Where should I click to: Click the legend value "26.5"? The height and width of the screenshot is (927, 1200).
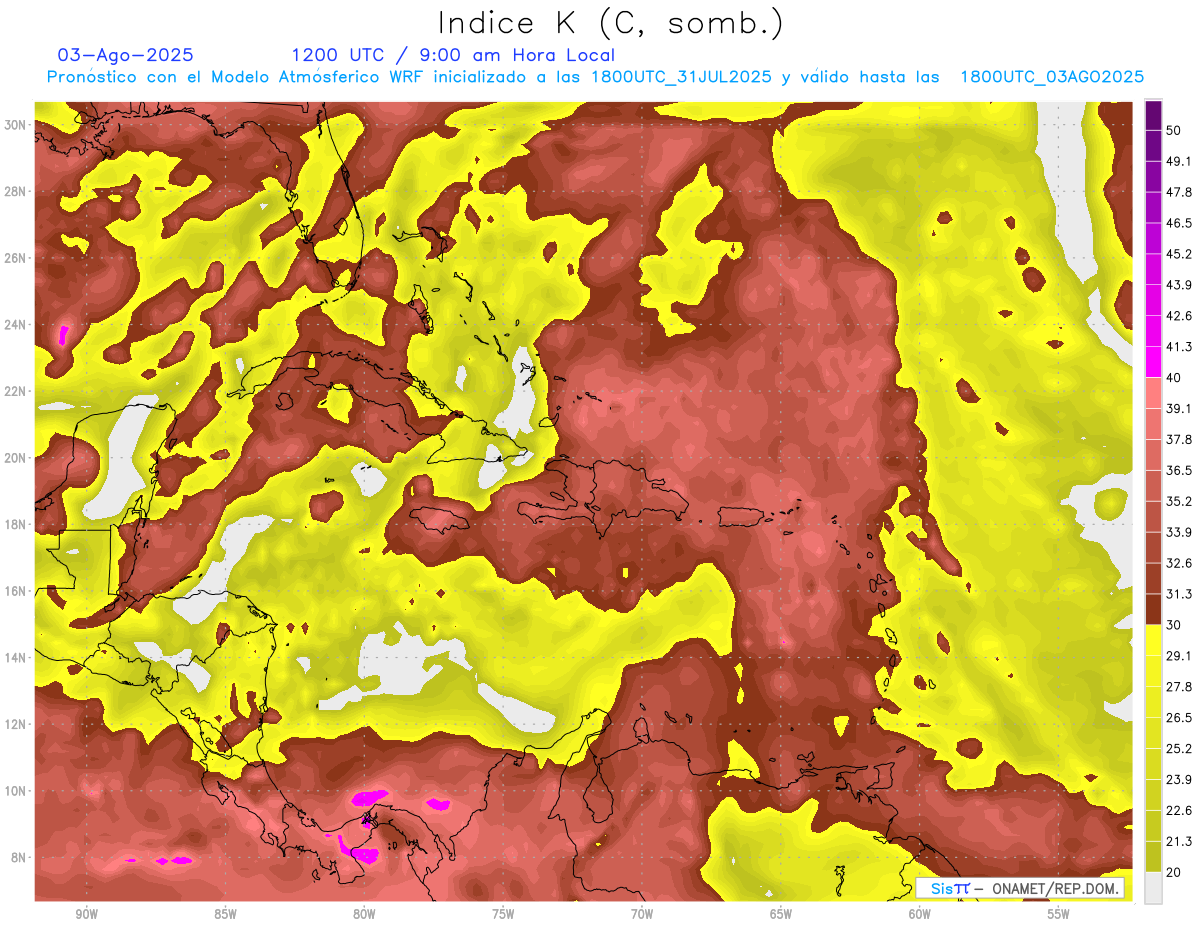[1179, 717]
